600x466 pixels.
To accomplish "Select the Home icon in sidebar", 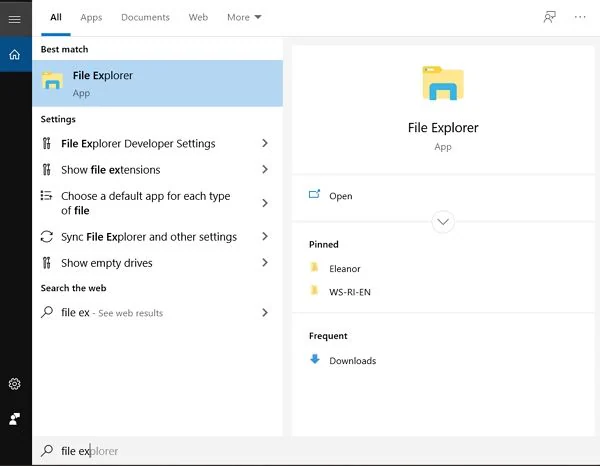I will pos(14,54).
